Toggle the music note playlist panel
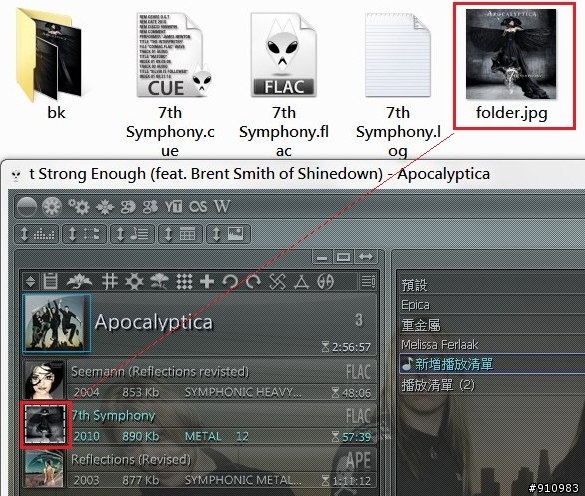Image resolution: width=585 pixels, height=496 pixels. tap(133, 234)
